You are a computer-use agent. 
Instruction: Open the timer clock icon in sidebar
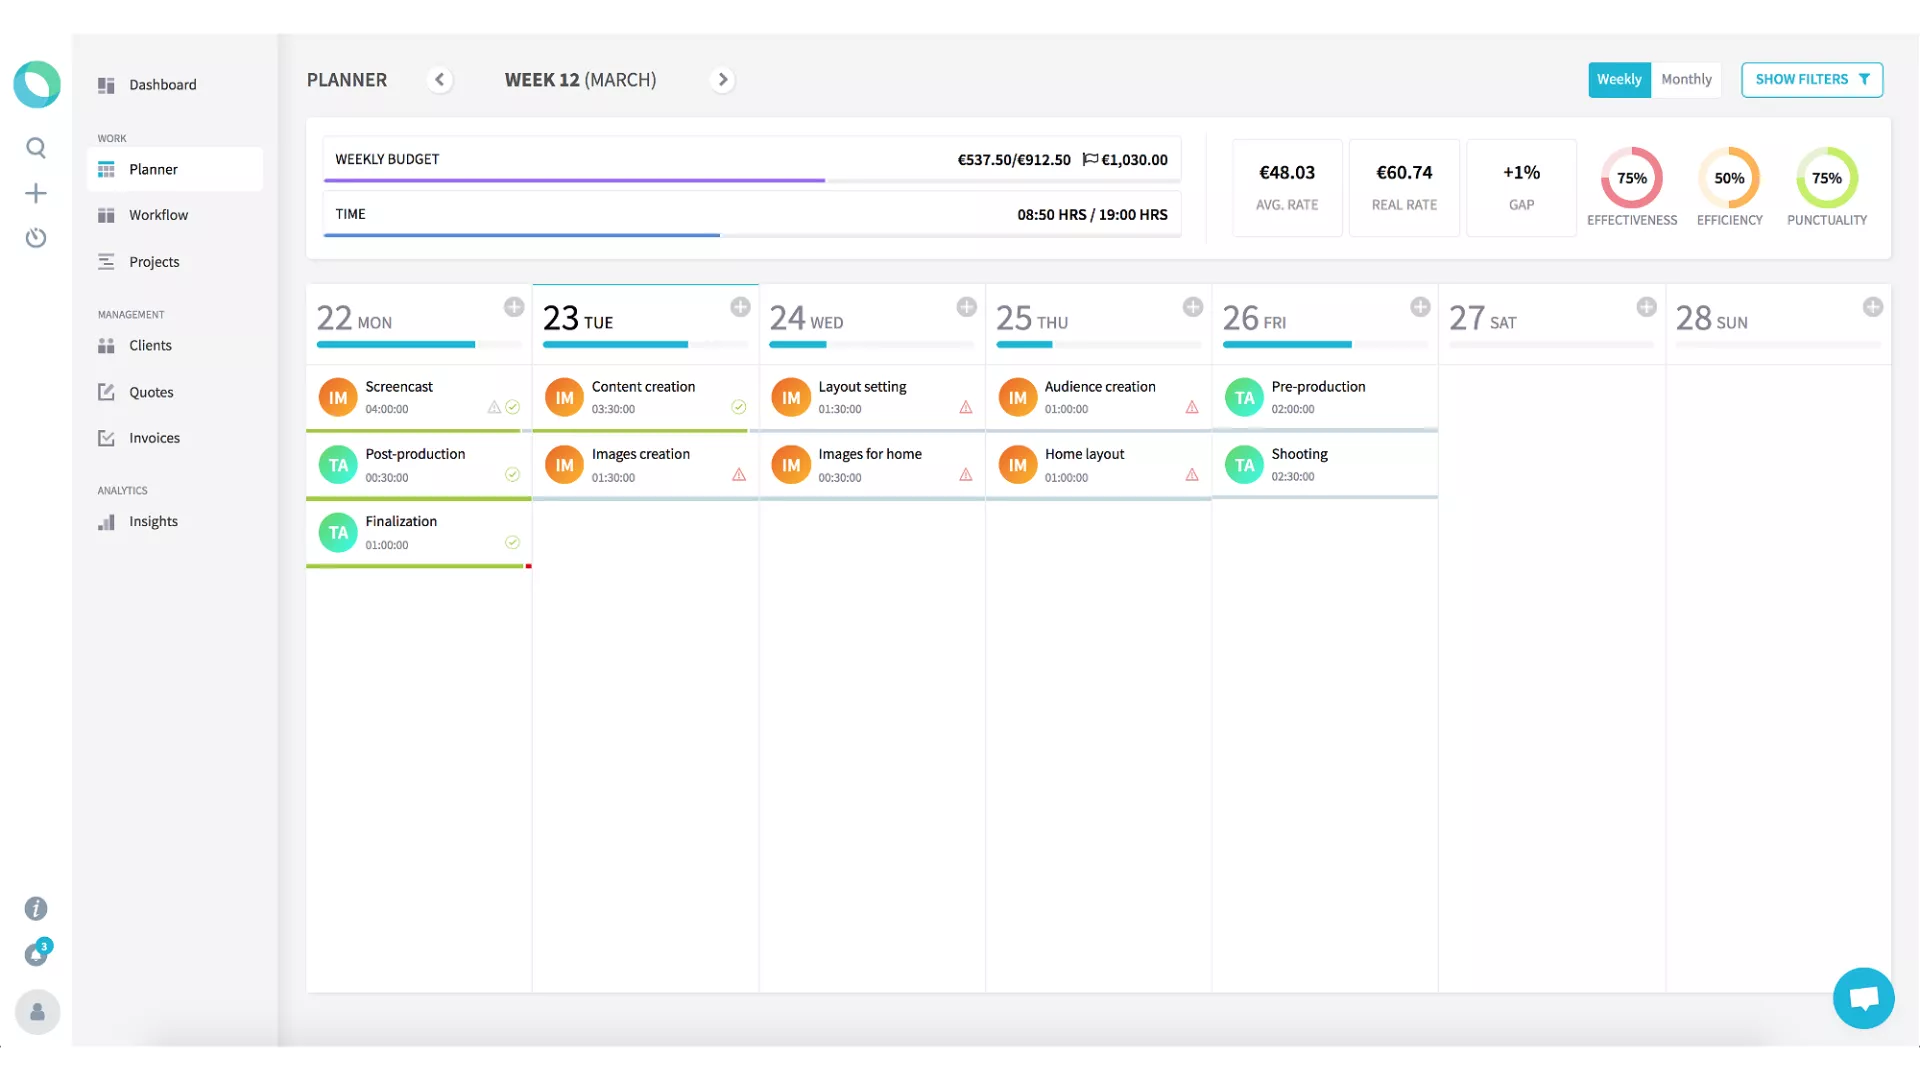36,238
